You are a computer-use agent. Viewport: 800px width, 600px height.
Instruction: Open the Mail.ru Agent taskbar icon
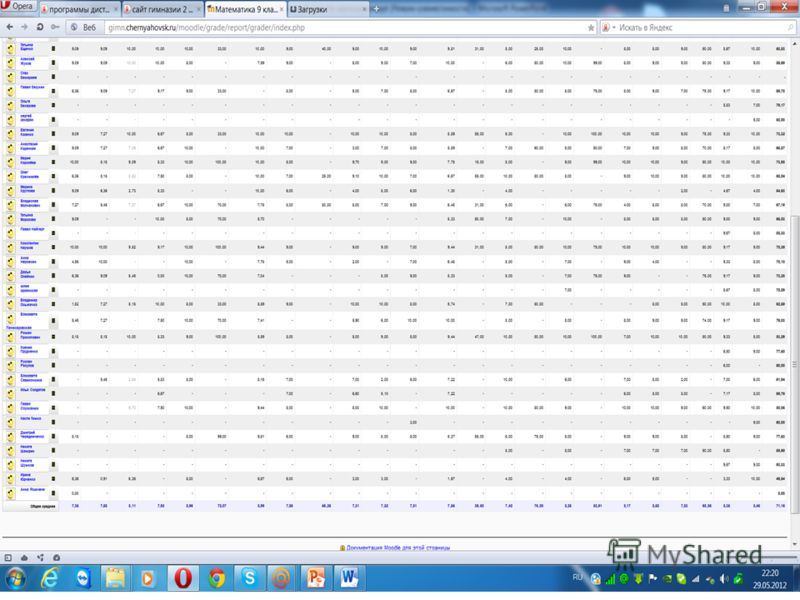tap(282, 579)
